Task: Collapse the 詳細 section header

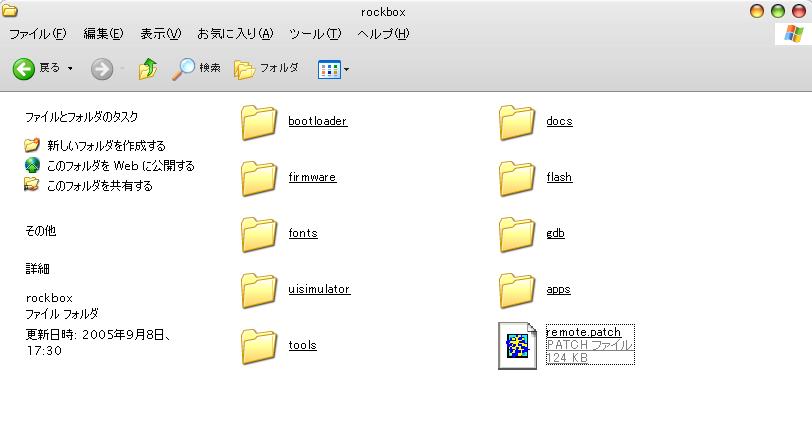Action: tap(37, 269)
